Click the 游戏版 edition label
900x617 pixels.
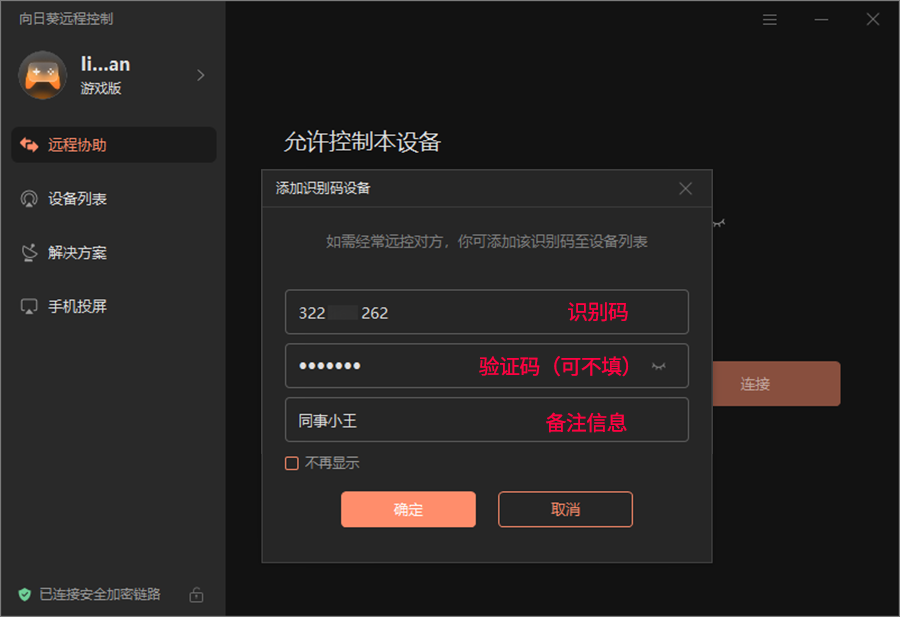click(101, 88)
